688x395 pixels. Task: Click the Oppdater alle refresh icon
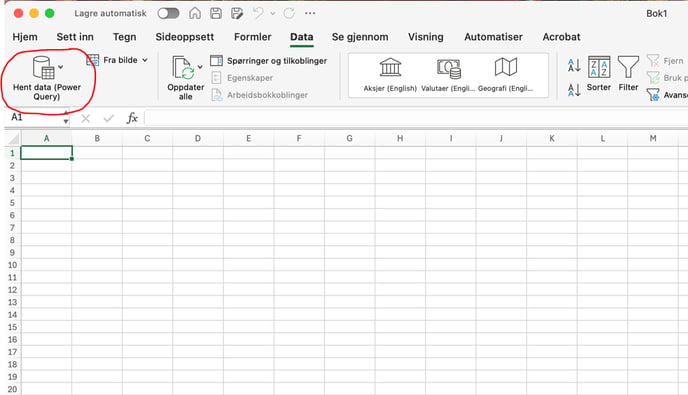[x=183, y=68]
